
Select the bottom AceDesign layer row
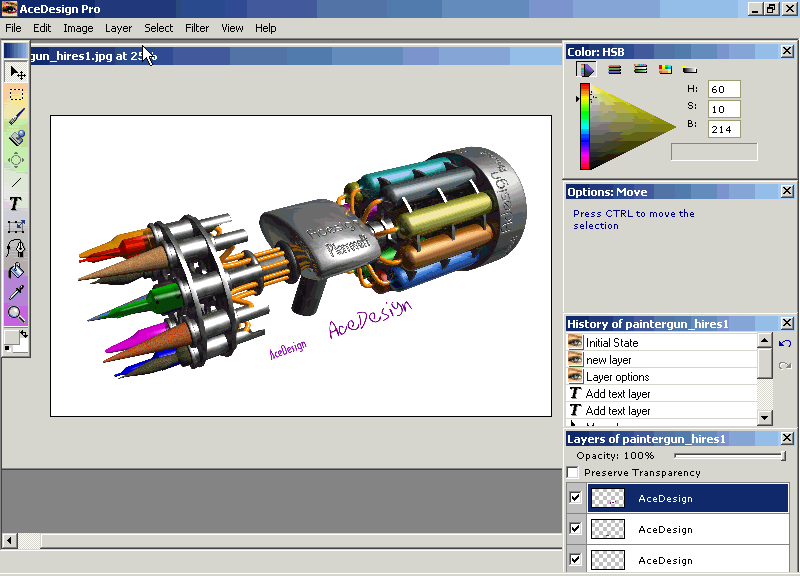[x=688, y=560]
